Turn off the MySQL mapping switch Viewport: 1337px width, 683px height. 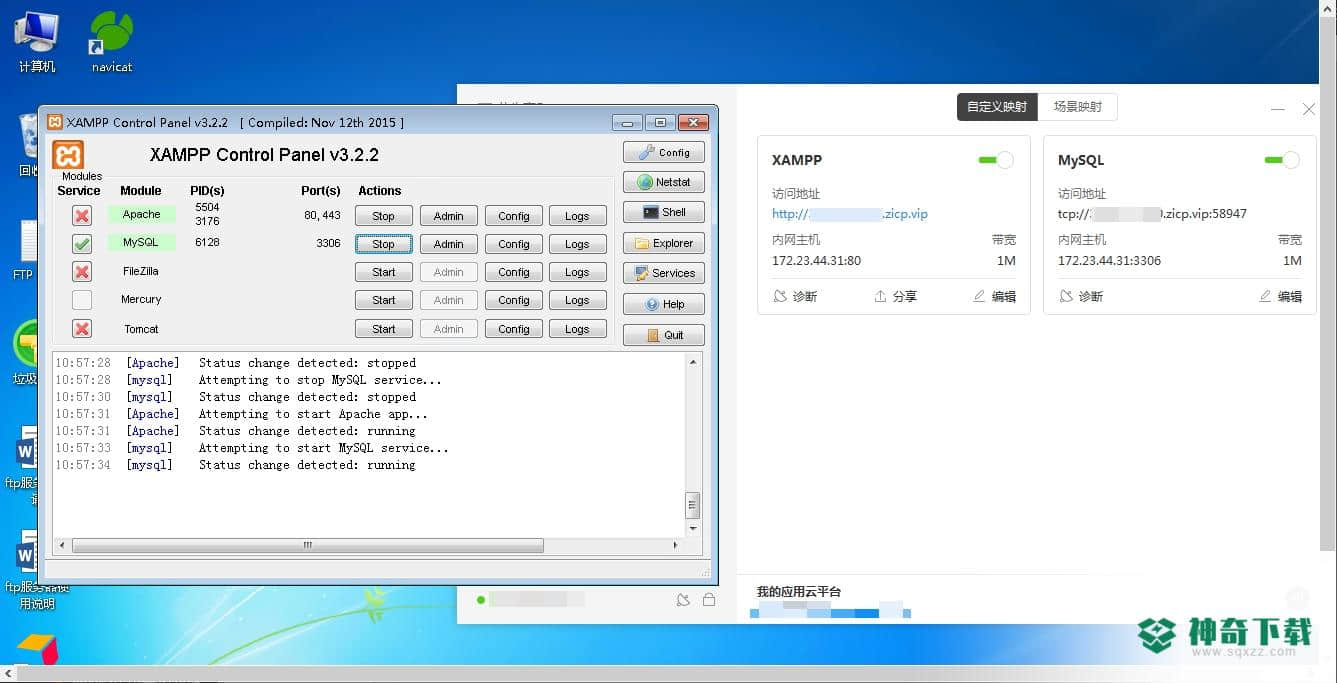1282,160
